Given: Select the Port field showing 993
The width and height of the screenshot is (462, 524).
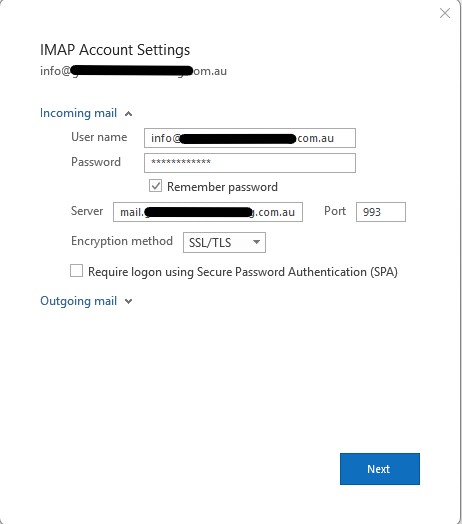Looking at the screenshot, I should 381,212.
